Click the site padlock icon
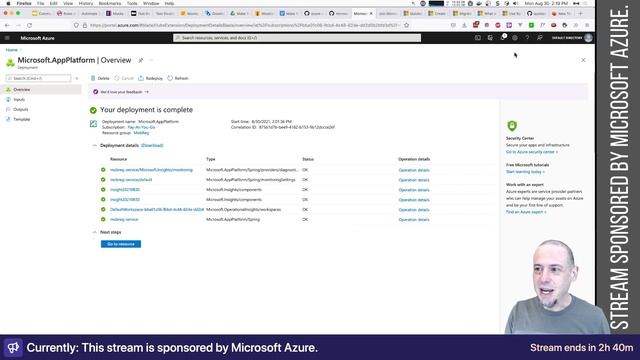Screen dimensions: 640x360 pos(85,25)
